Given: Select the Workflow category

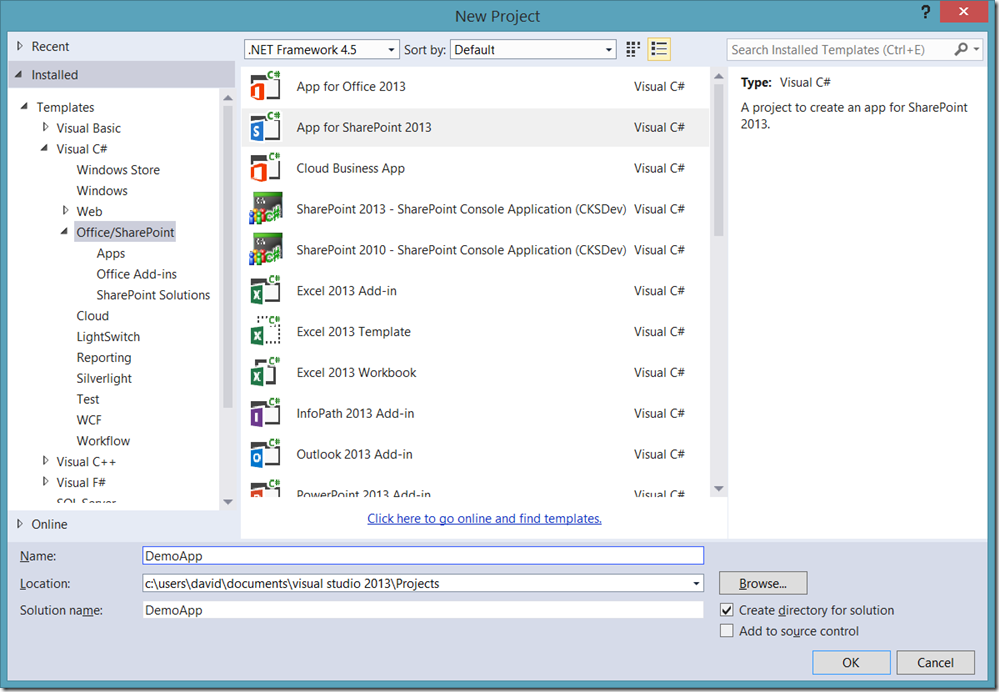Looking at the screenshot, I should tap(103, 441).
